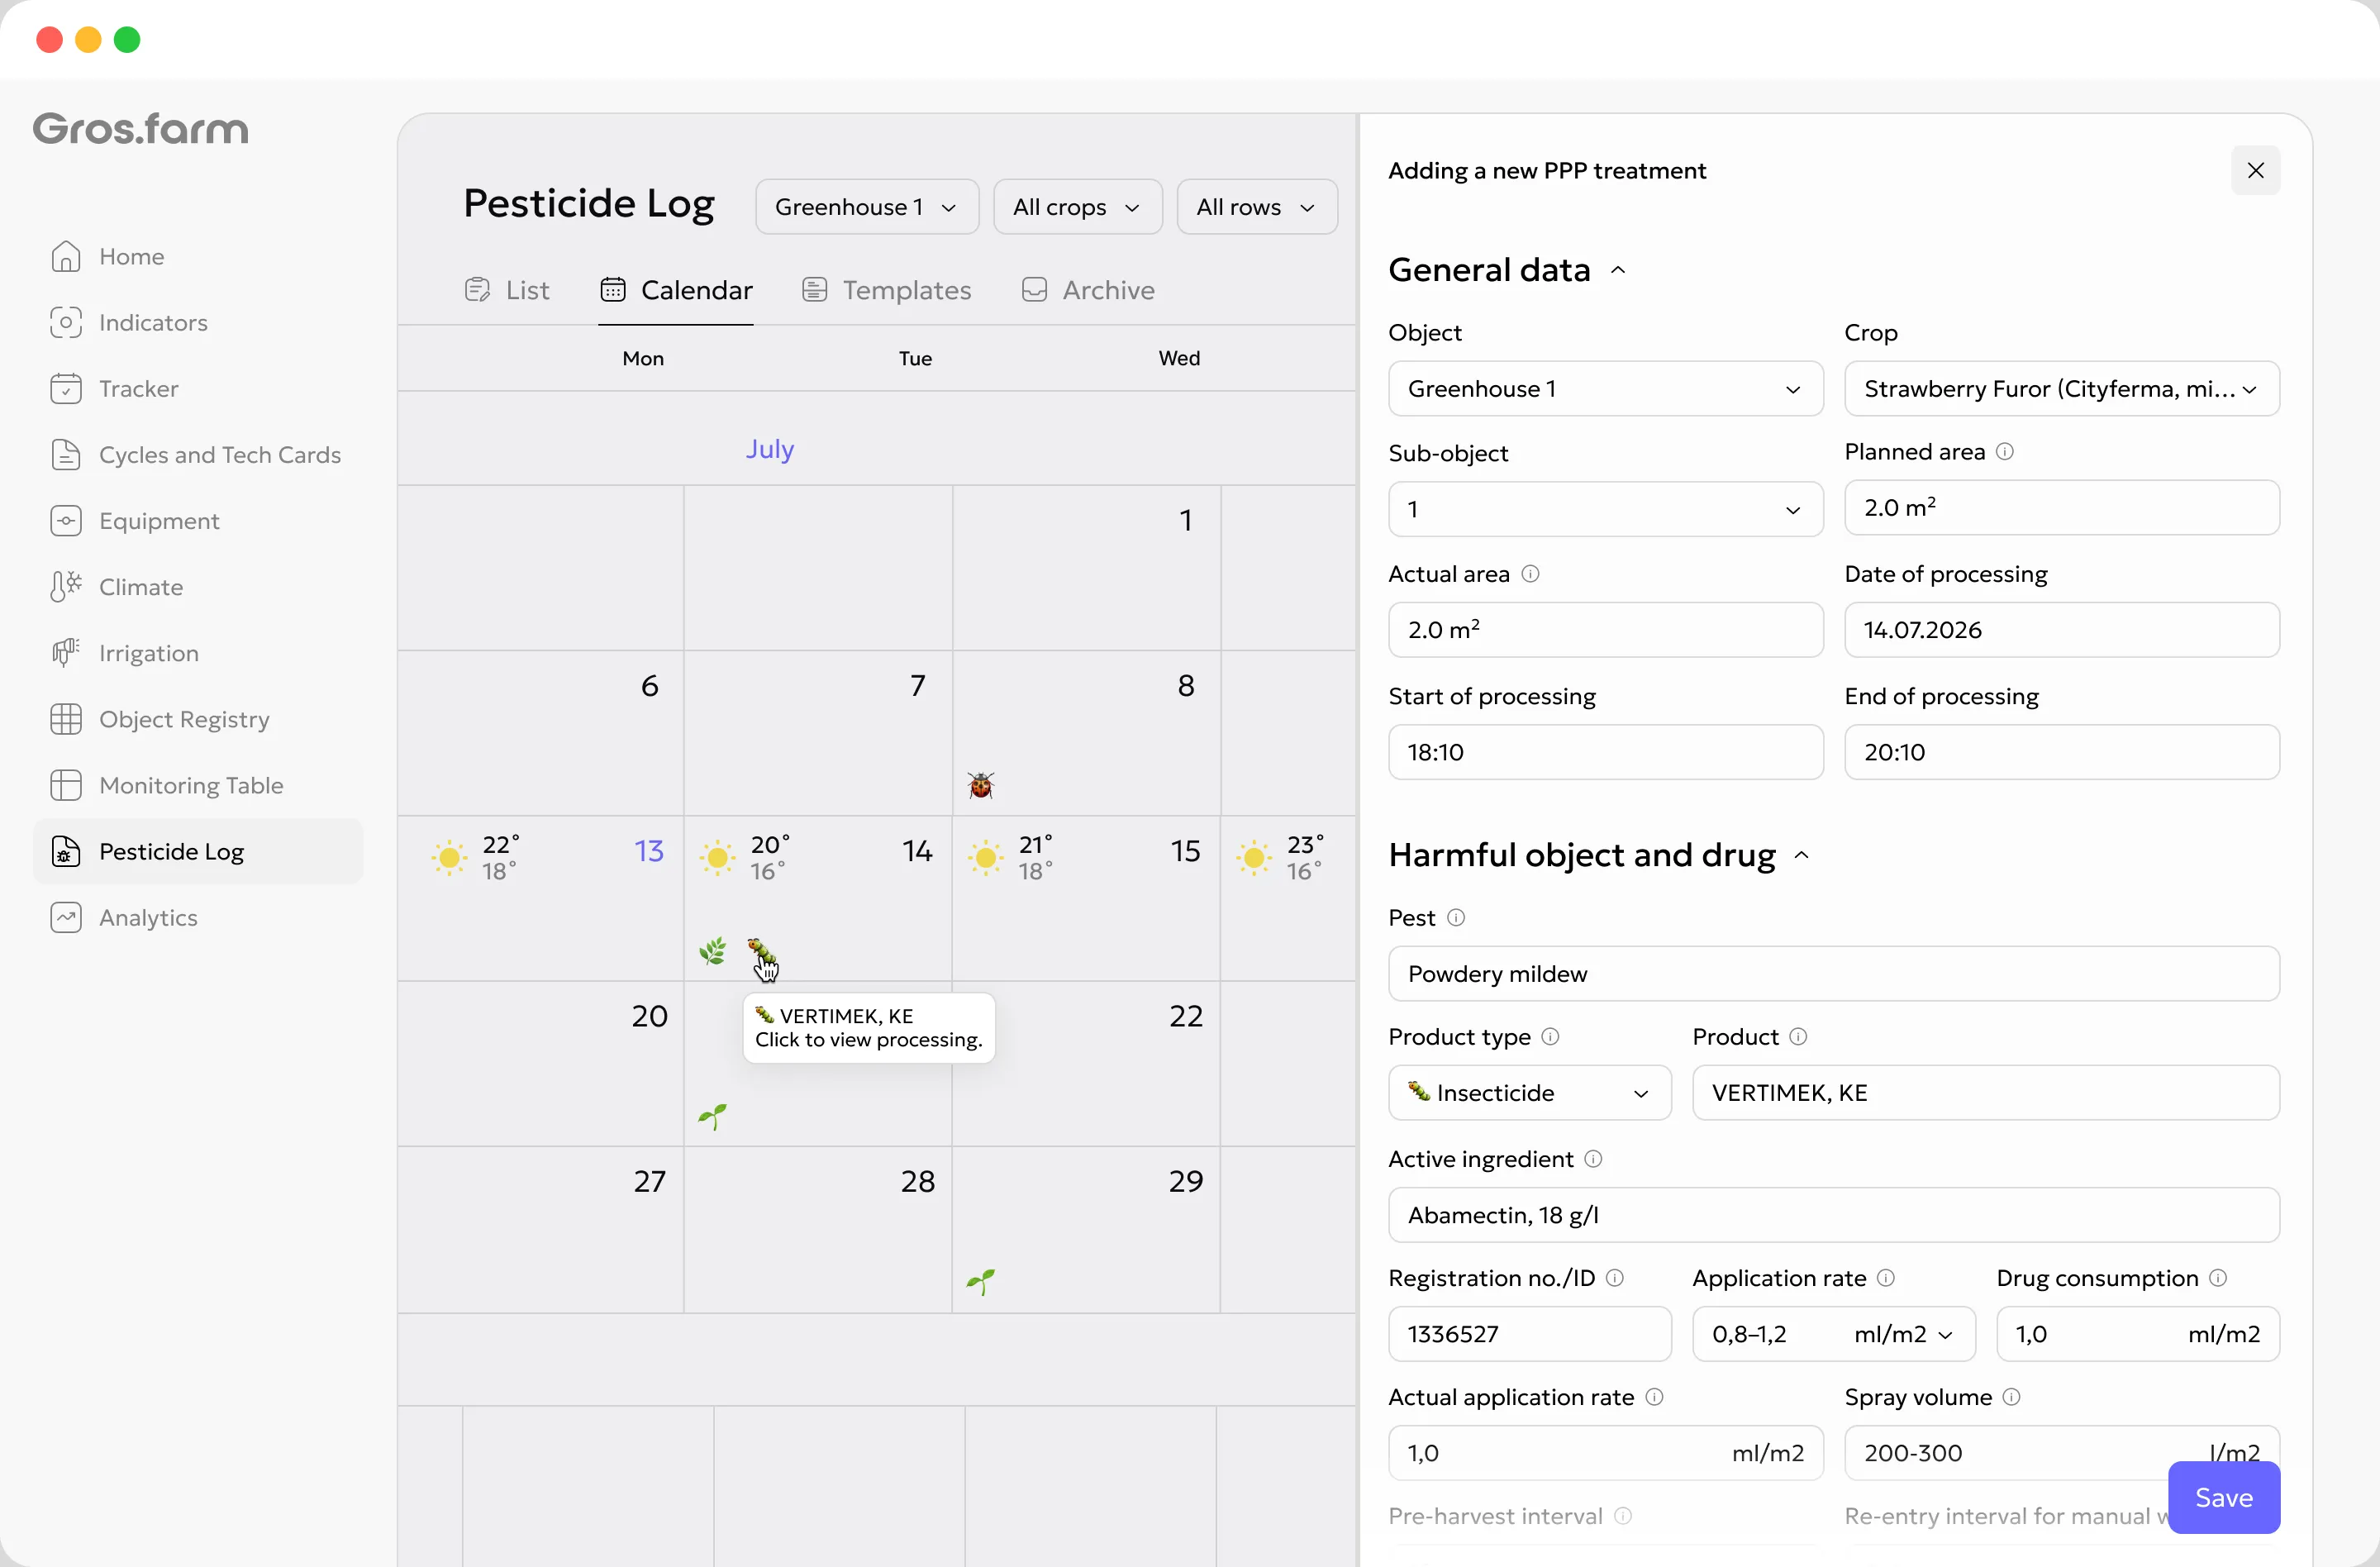Collapse the Harmful object and drug section
The height and width of the screenshot is (1567, 2380).
[1802, 856]
